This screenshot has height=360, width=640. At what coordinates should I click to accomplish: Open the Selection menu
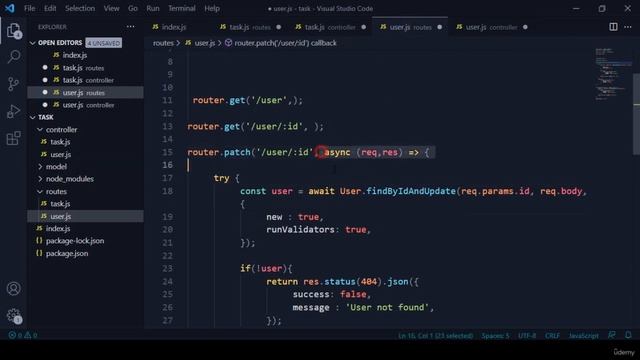pyautogui.click(x=80, y=8)
